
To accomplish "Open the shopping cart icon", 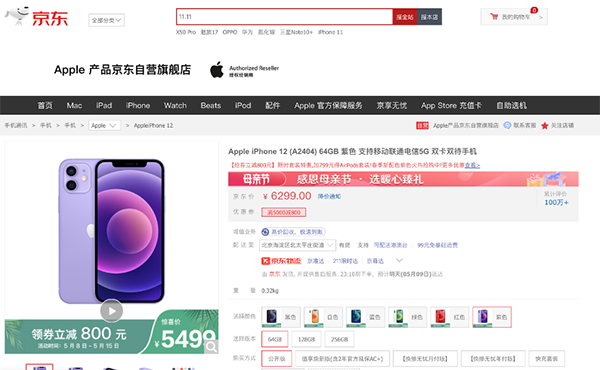I will click(x=494, y=17).
